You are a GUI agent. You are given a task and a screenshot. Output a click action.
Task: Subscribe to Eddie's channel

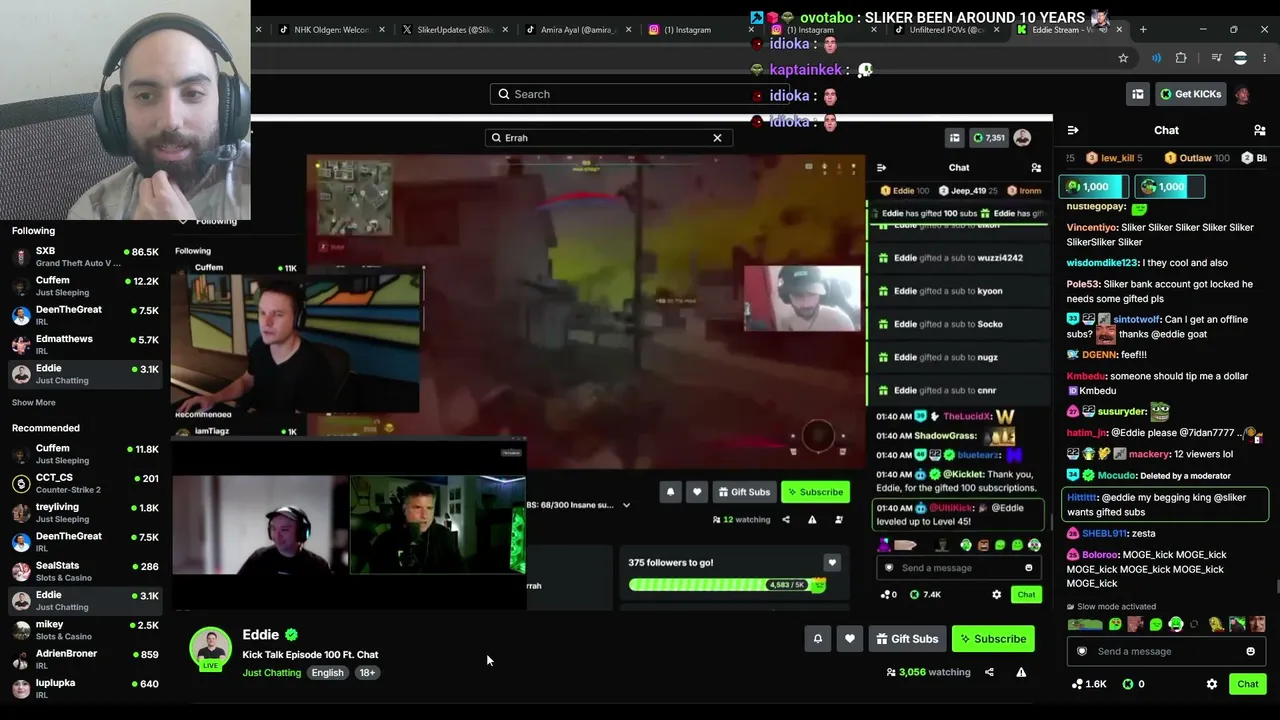tap(993, 639)
